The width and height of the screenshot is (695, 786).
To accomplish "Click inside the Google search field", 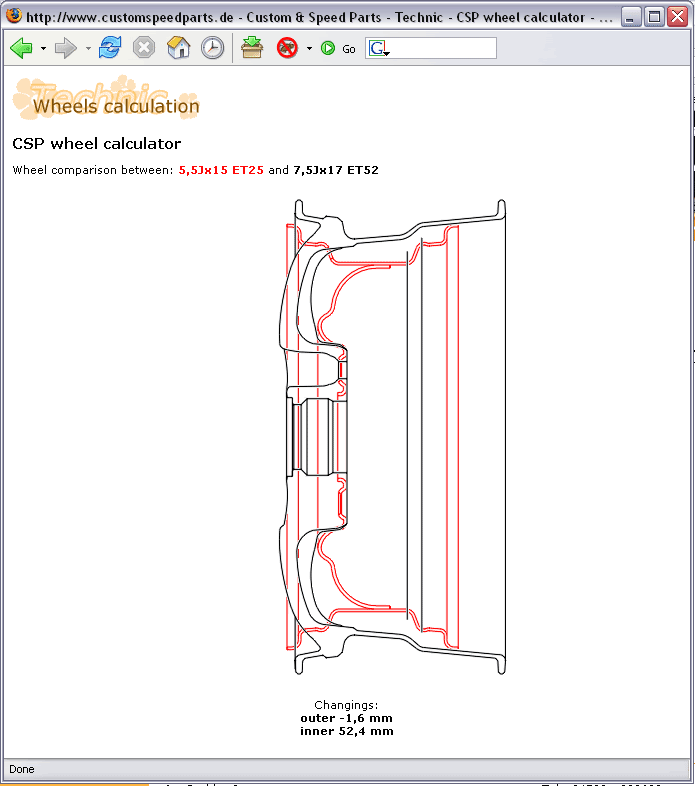I will [x=442, y=48].
